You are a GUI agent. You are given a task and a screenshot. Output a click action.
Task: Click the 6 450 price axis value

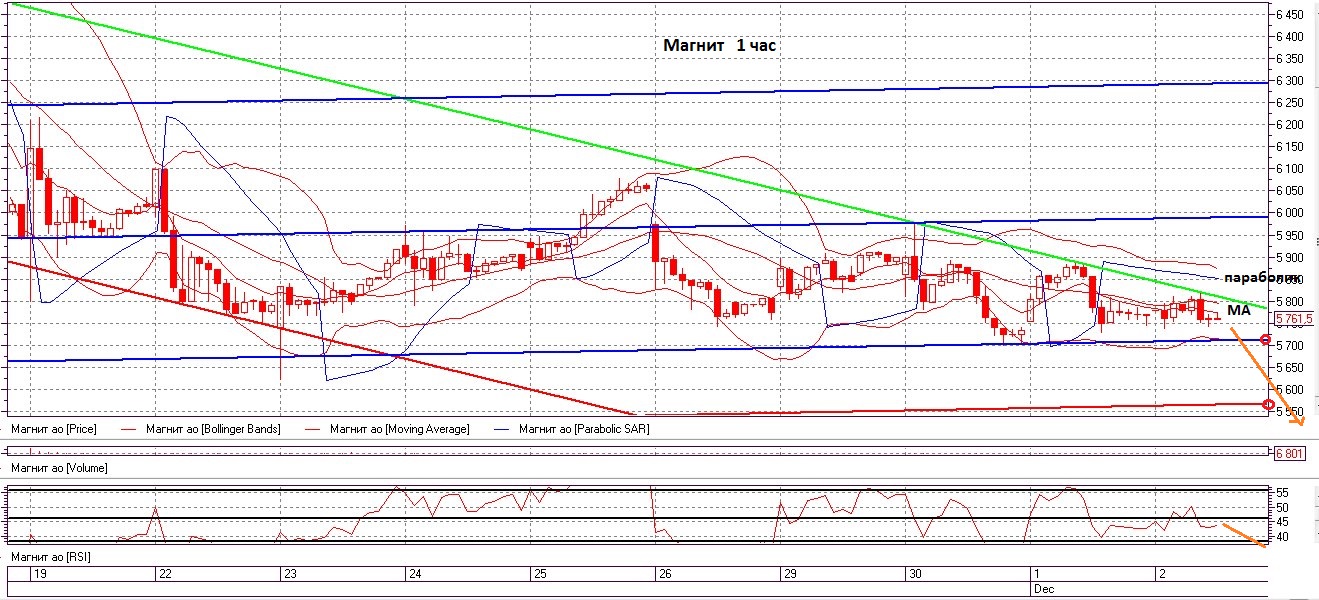(1290, 15)
